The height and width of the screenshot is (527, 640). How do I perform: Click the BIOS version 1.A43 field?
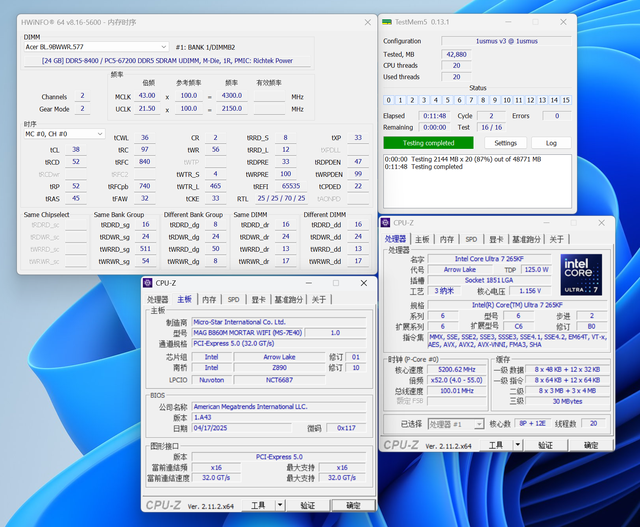[x=279, y=417]
